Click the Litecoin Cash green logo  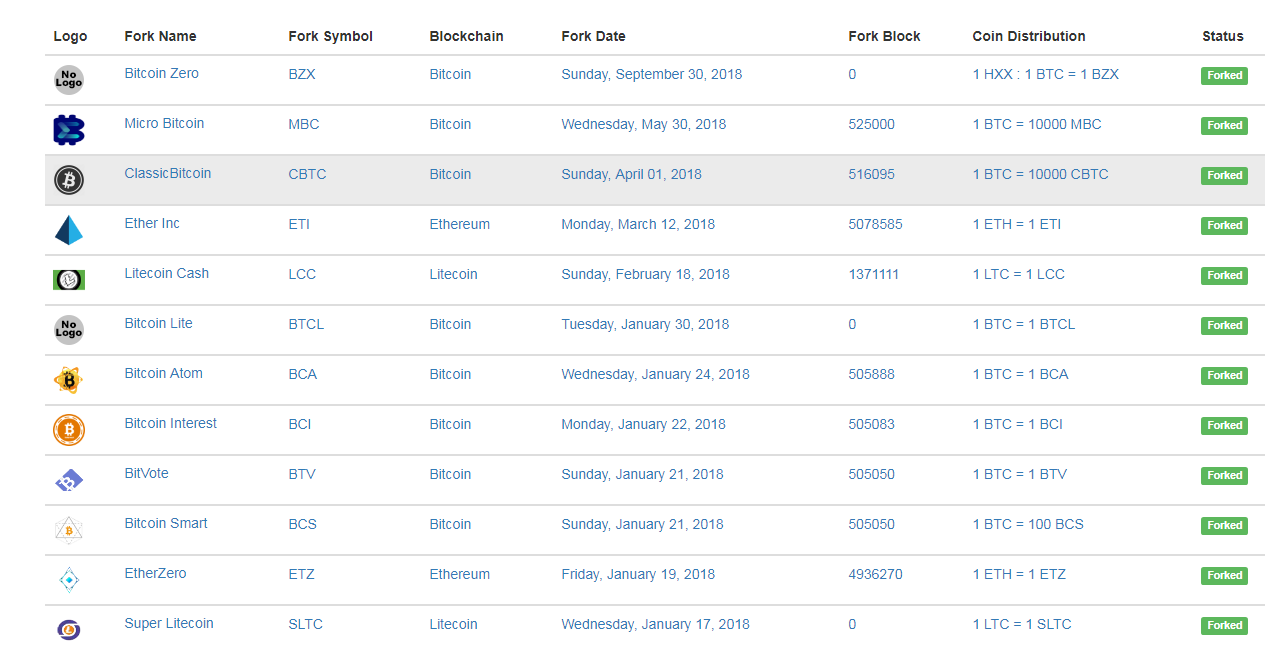[x=69, y=280]
